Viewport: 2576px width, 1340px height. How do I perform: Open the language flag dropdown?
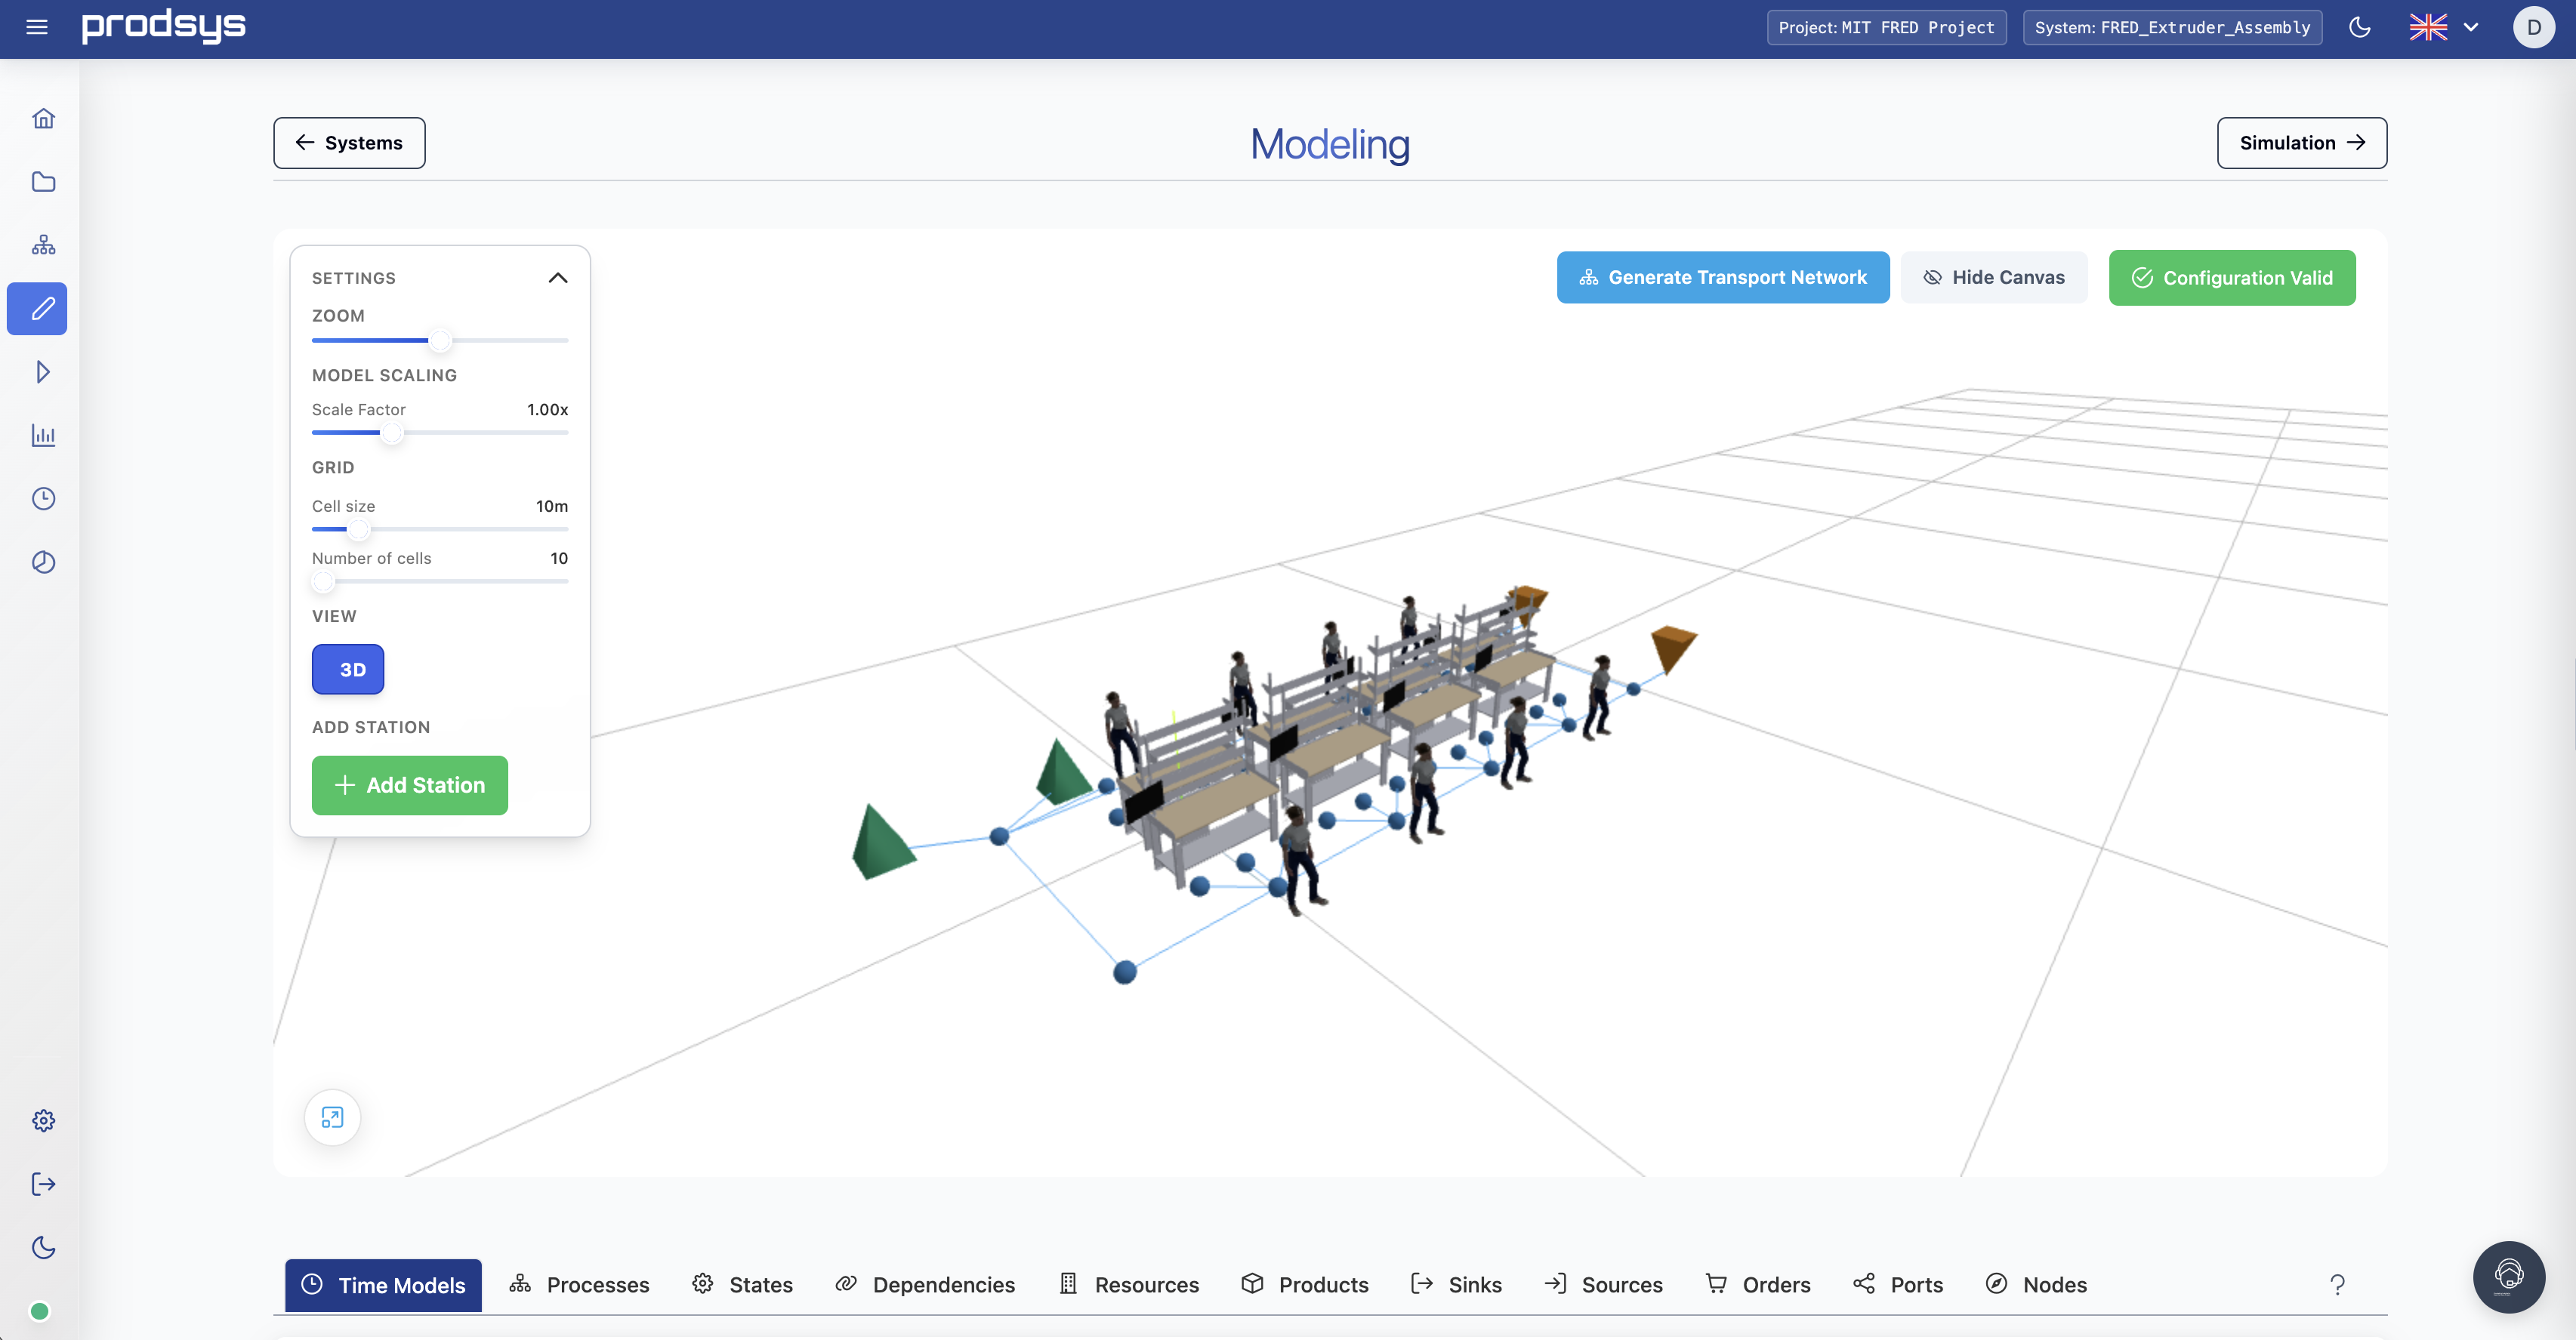[2443, 27]
